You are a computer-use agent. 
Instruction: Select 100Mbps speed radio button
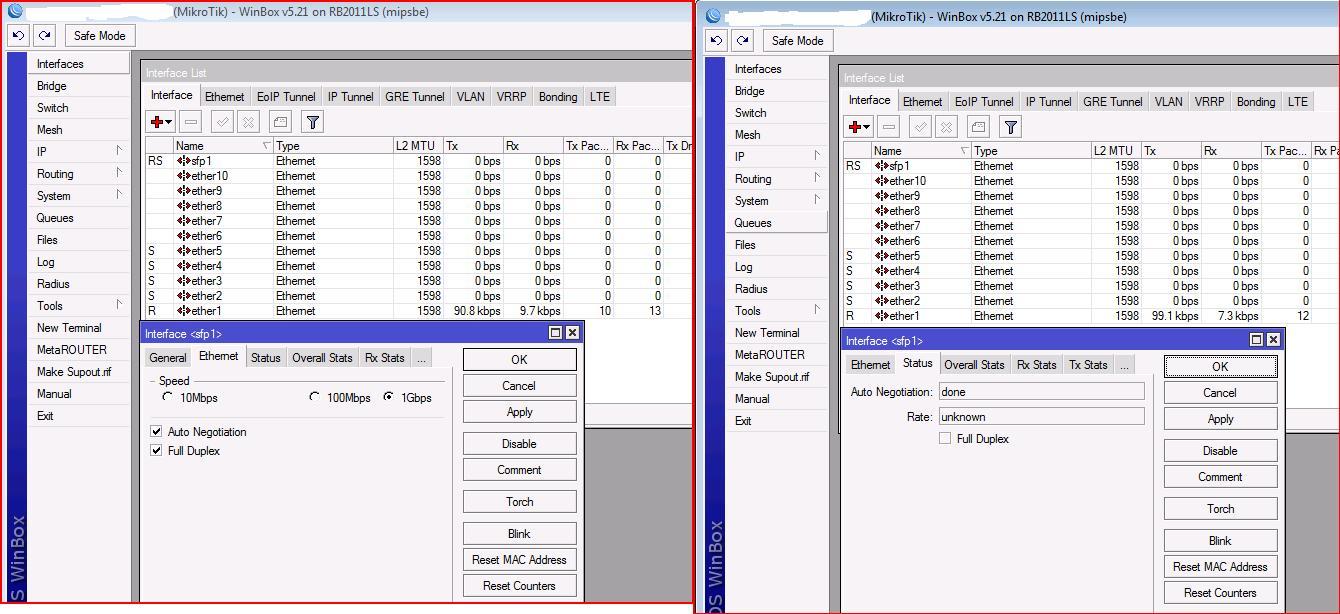(x=314, y=397)
